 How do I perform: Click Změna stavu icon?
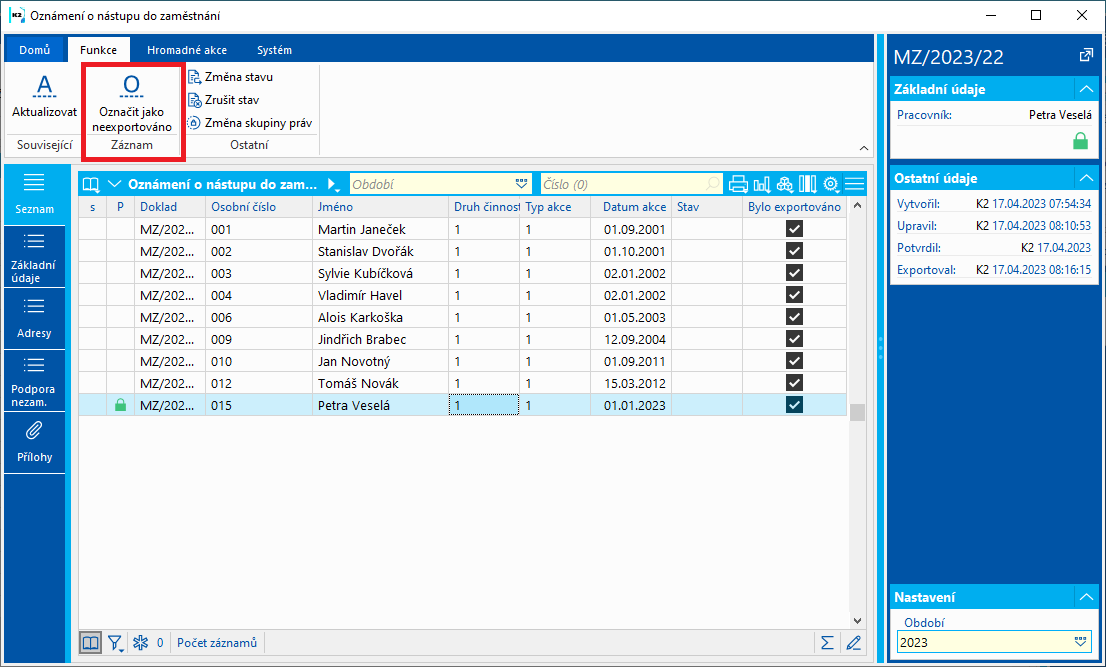[x=194, y=77]
